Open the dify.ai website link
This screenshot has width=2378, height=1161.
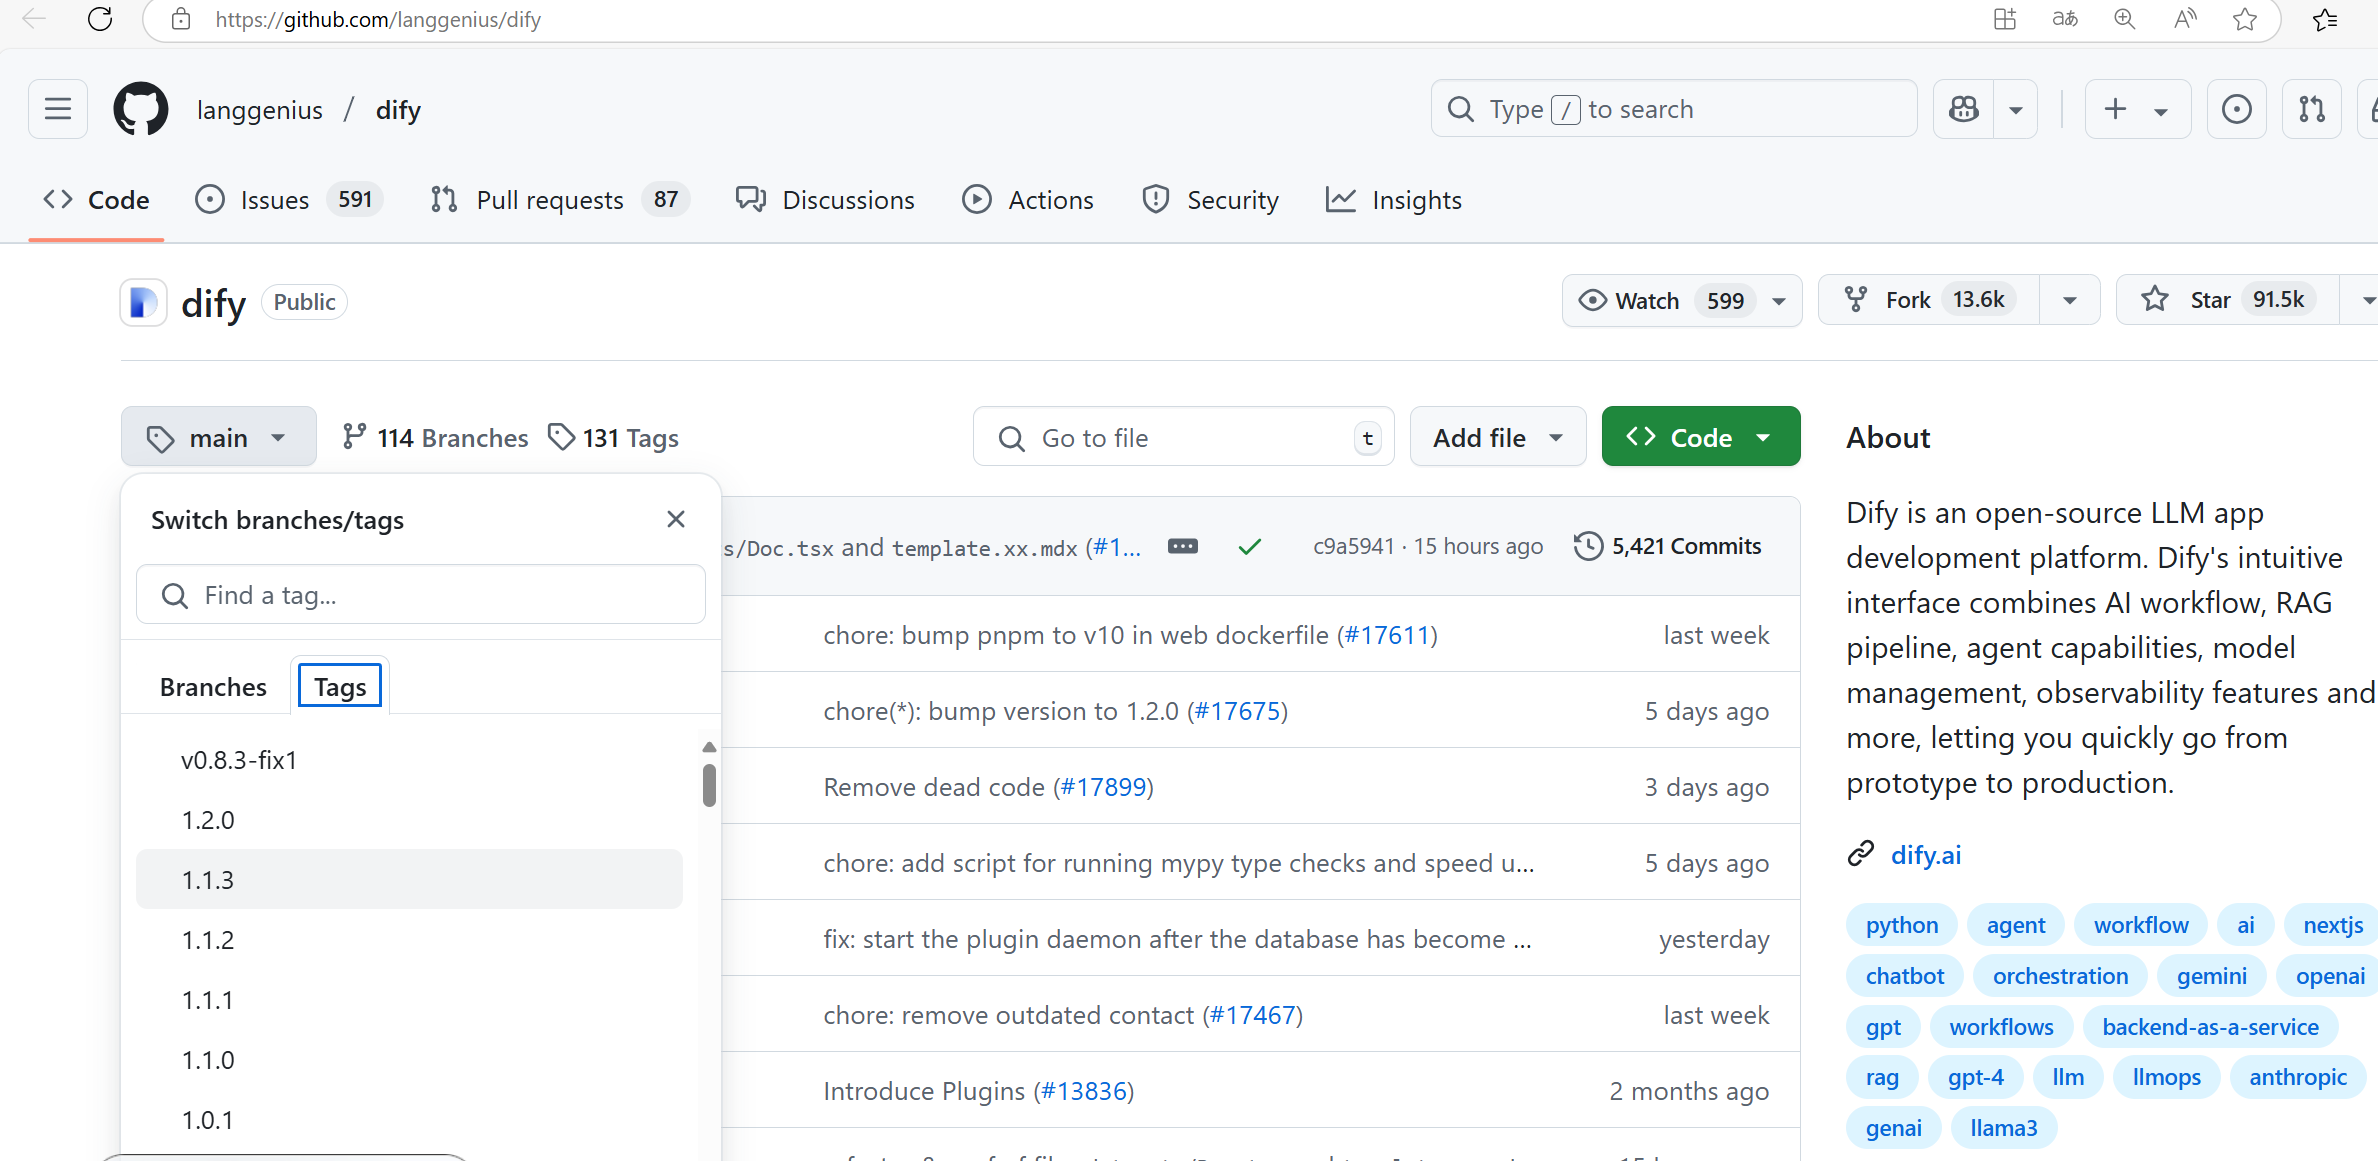point(1925,855)
